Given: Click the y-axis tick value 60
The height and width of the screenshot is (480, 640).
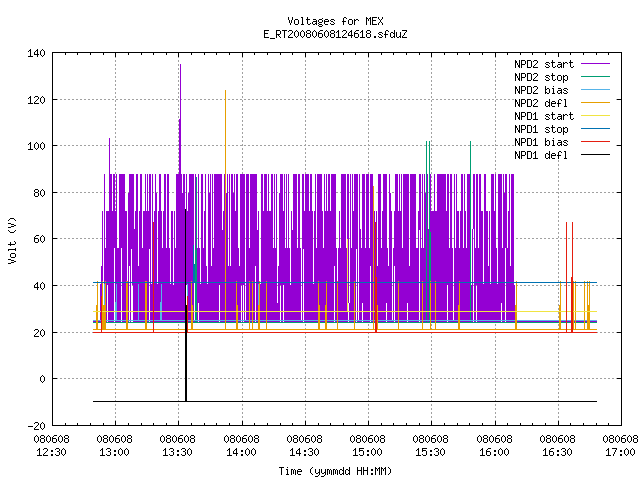Looking at the screenshot, I should tap(39, 239).
